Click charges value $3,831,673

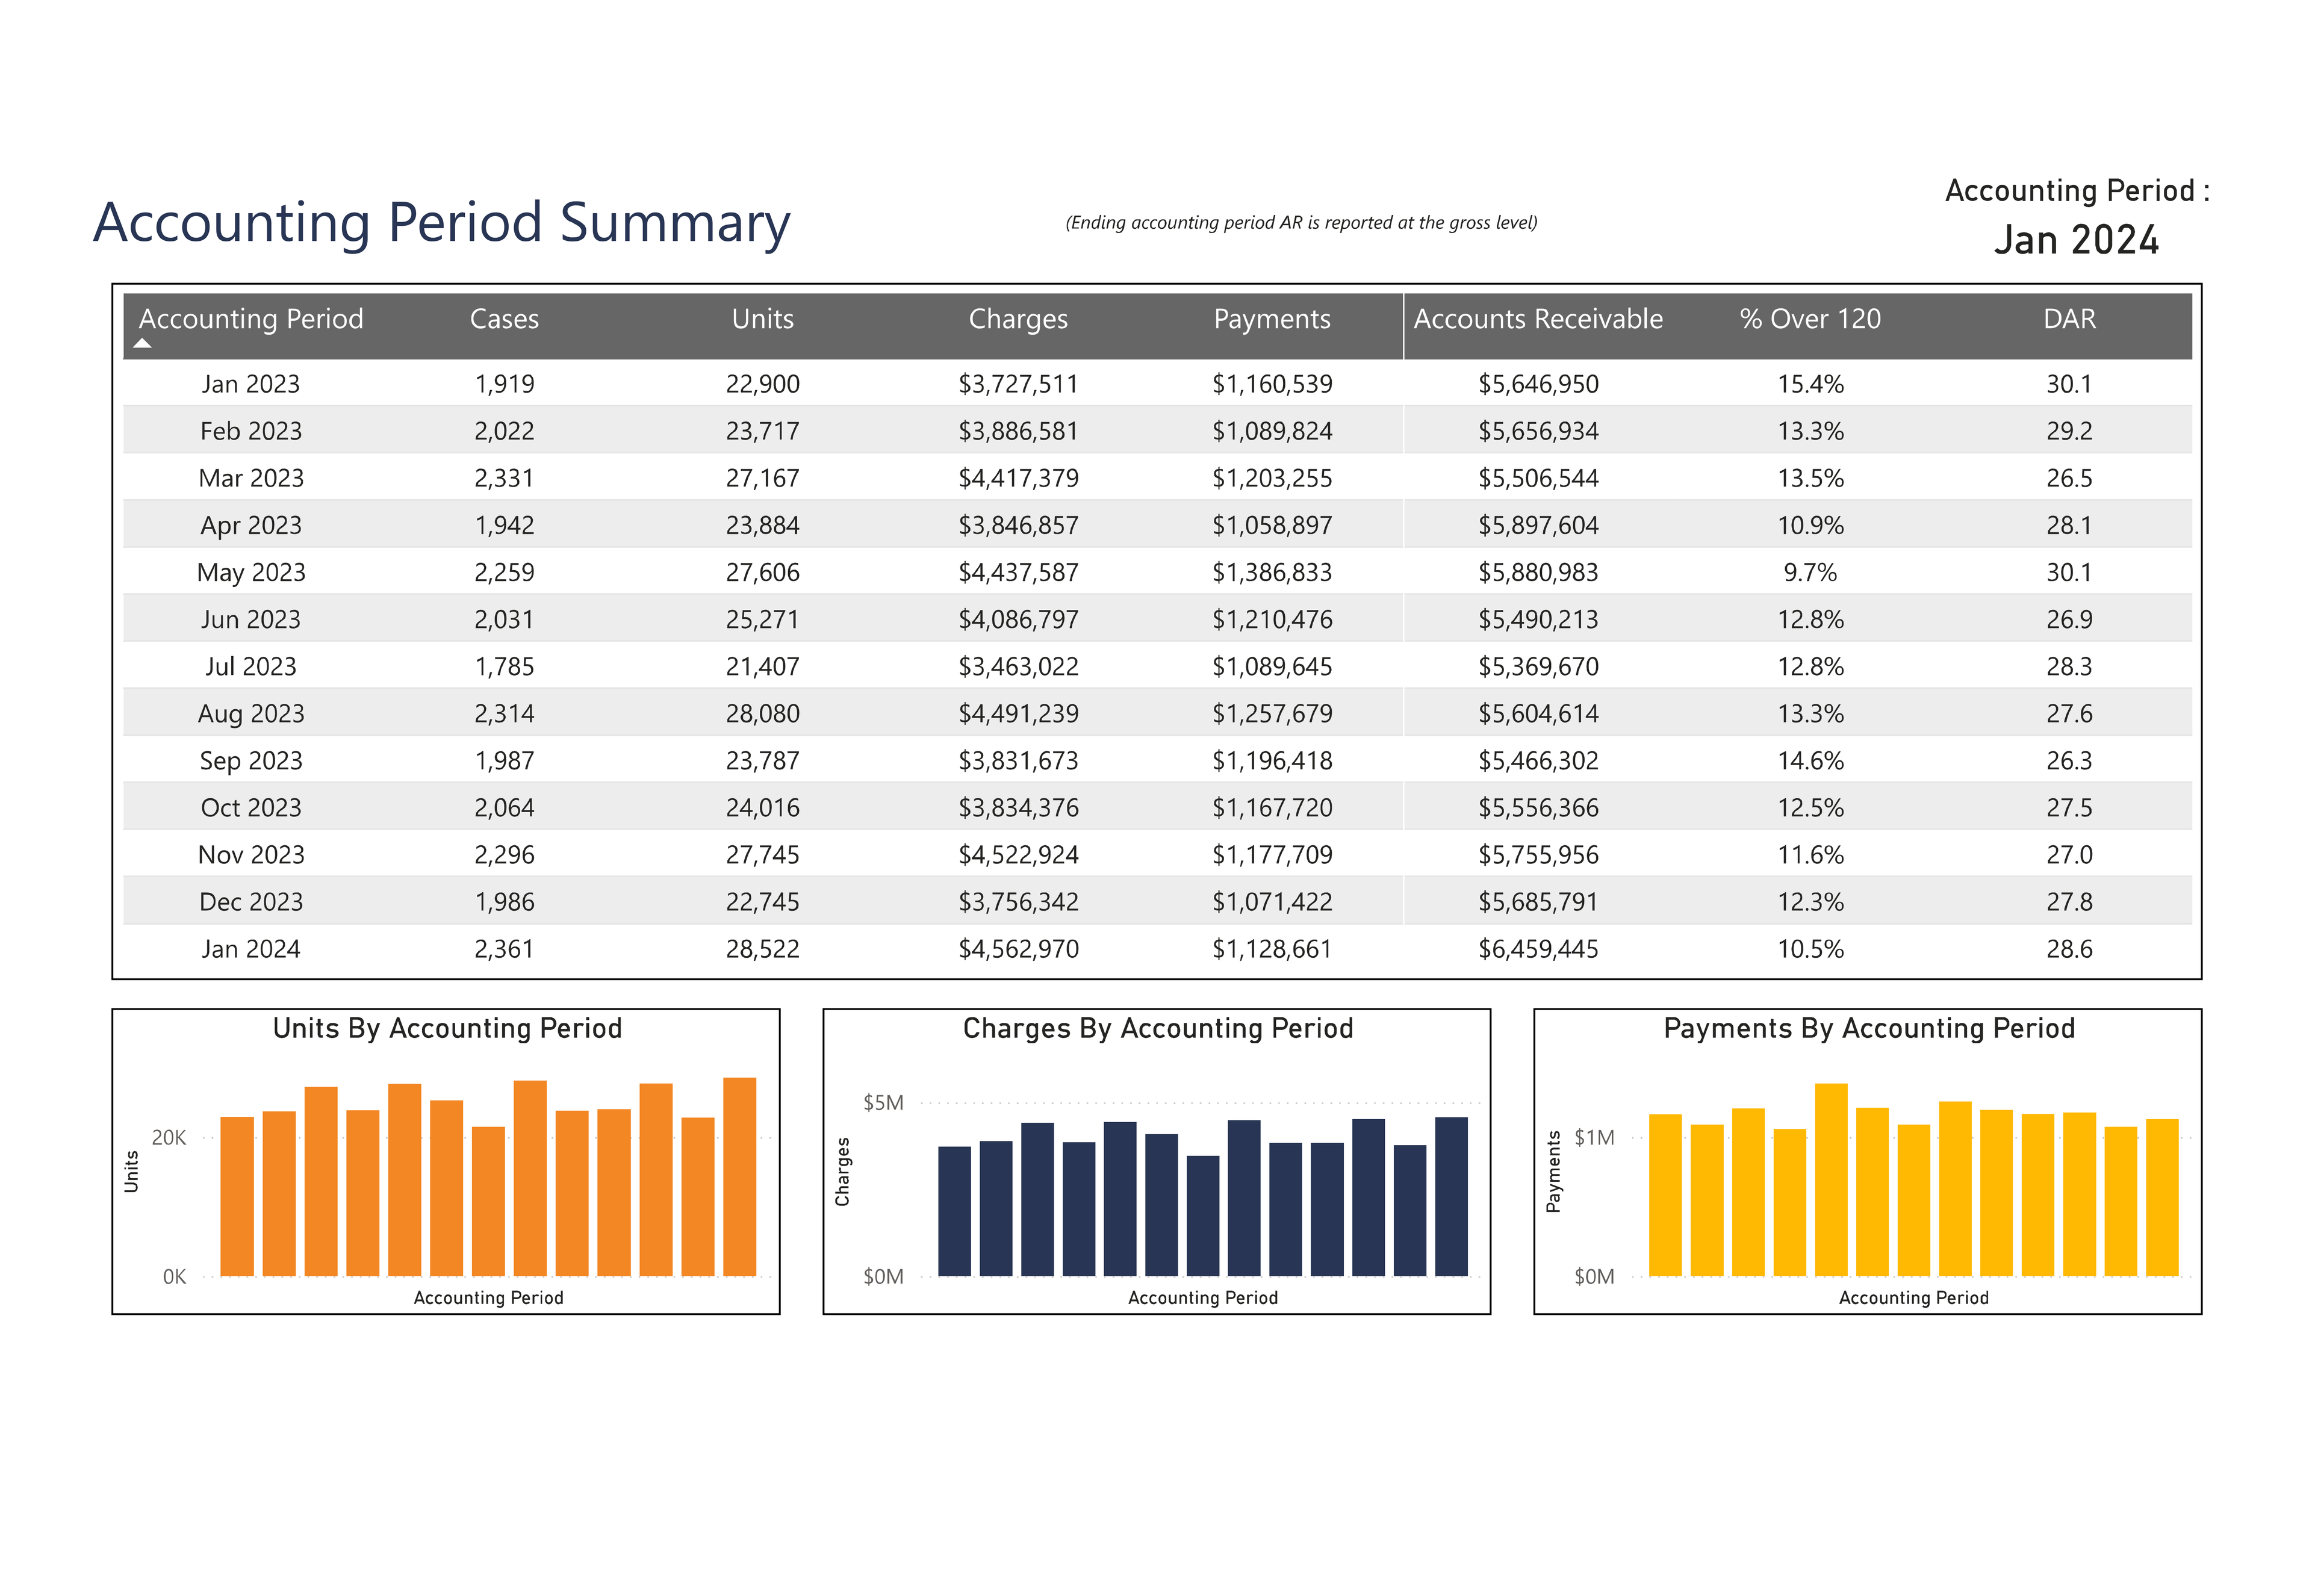click(1018, 760)
